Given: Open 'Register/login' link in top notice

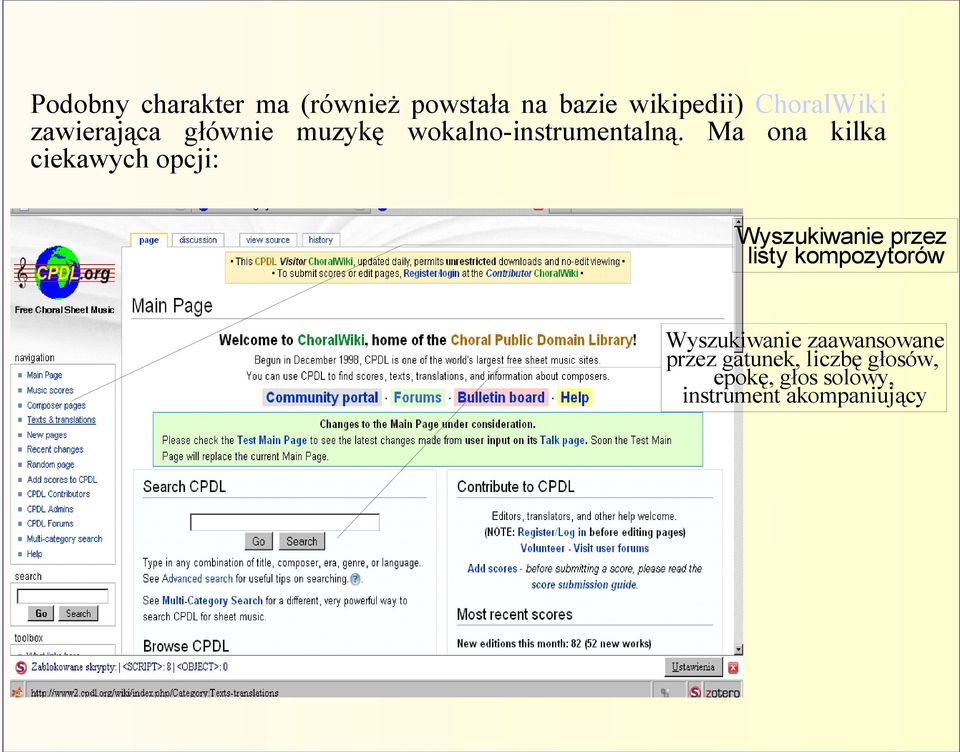Looking at the screenshot, I should pos(431,274).
